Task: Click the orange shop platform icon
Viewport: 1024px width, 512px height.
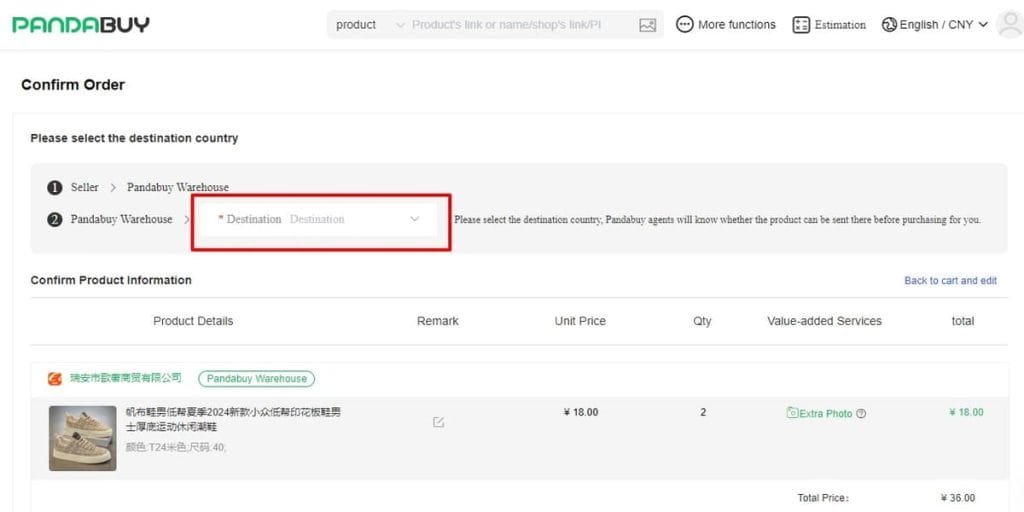Action: (55, 378)
